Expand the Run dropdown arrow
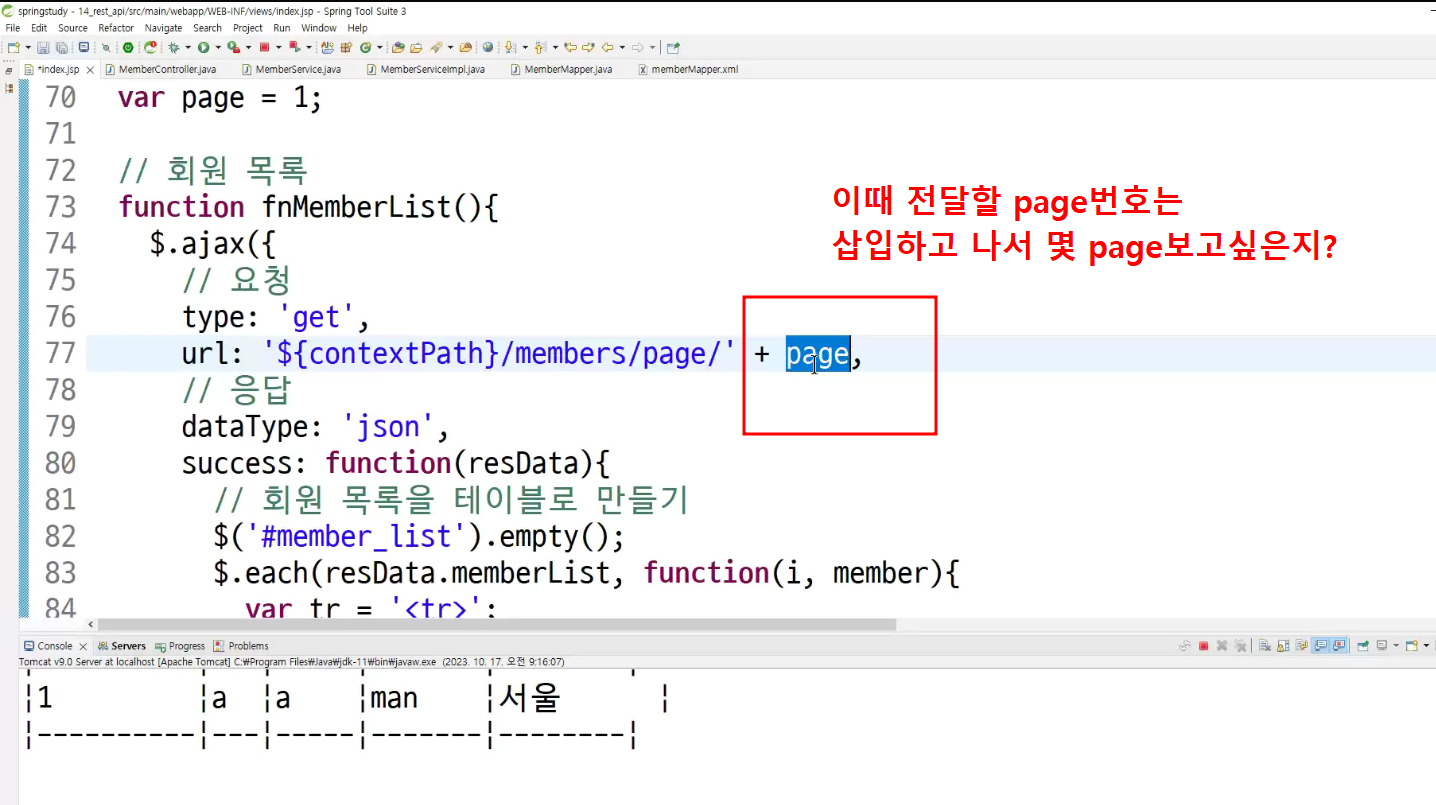1436x805 pixels. tap(218, 47)
